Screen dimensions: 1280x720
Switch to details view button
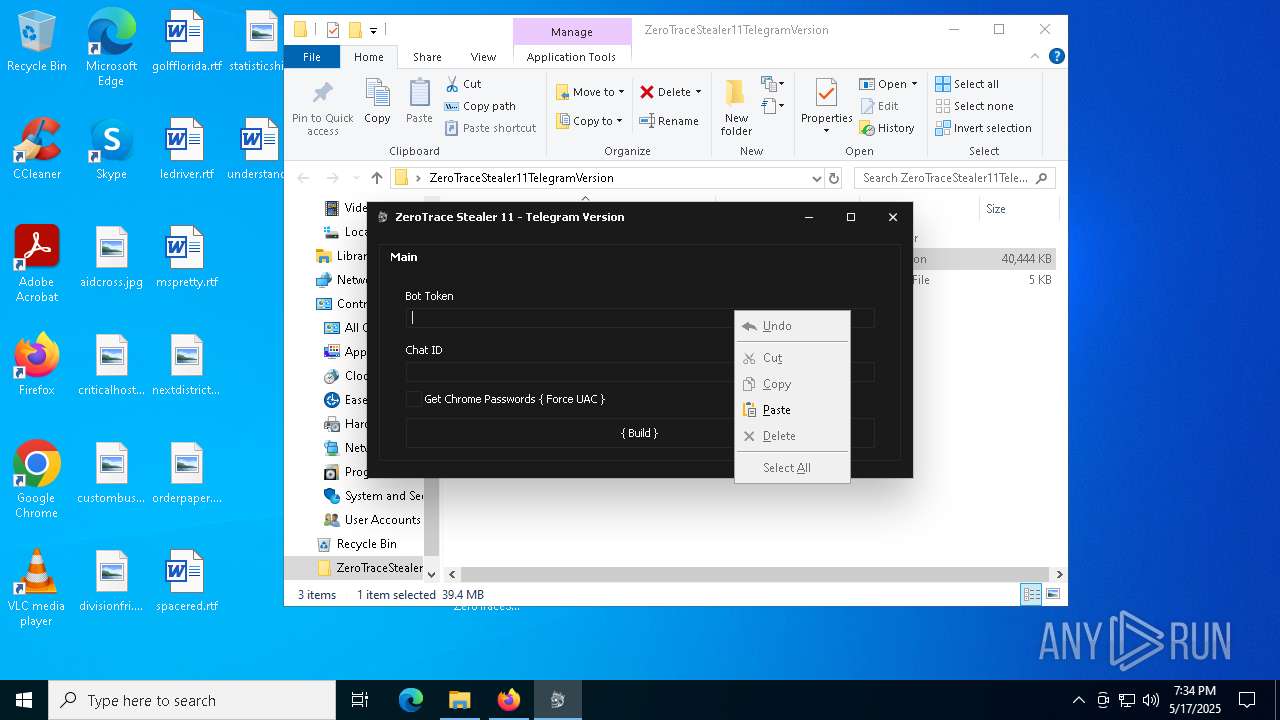click(1031, 595)
